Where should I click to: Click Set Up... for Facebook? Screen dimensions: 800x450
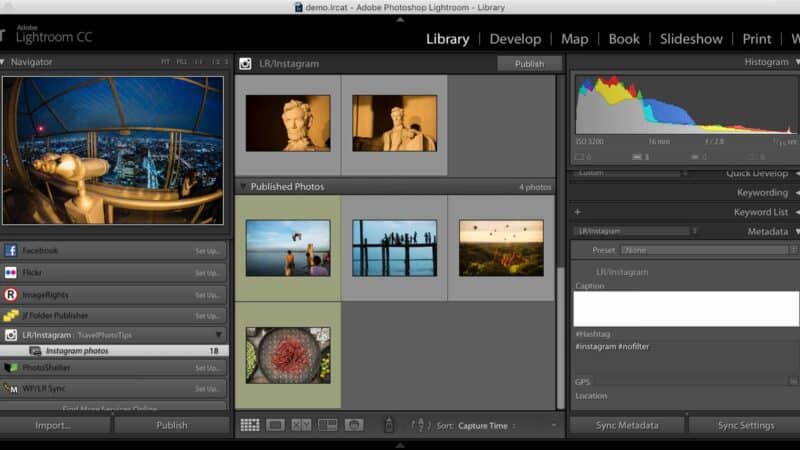pos(207,251)
